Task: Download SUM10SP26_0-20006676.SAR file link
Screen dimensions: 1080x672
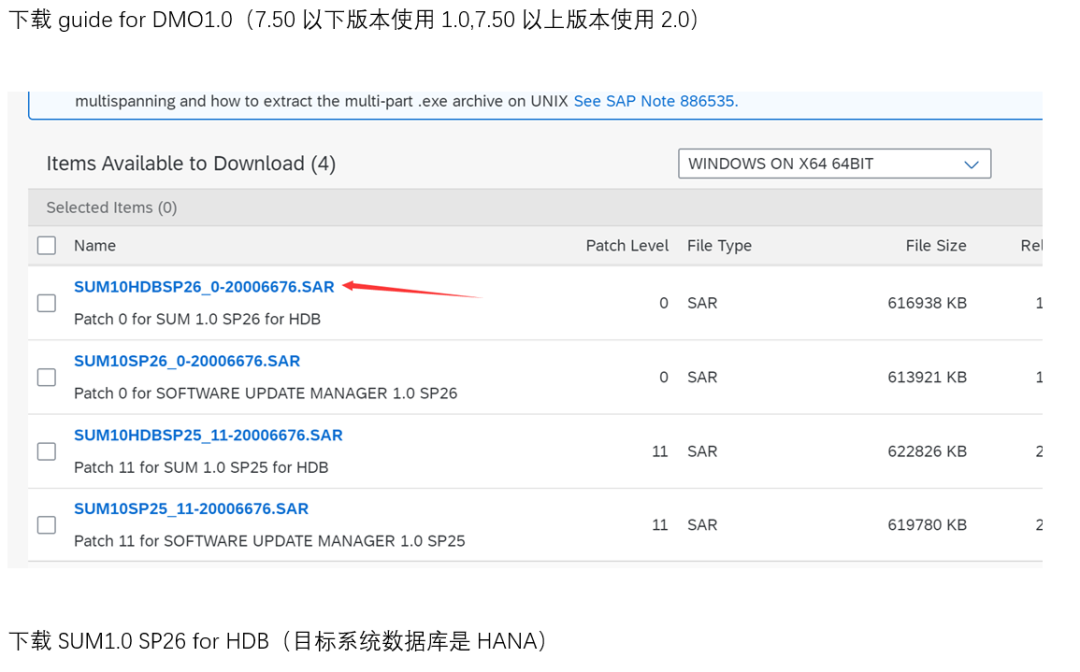Action: point(187,361)
